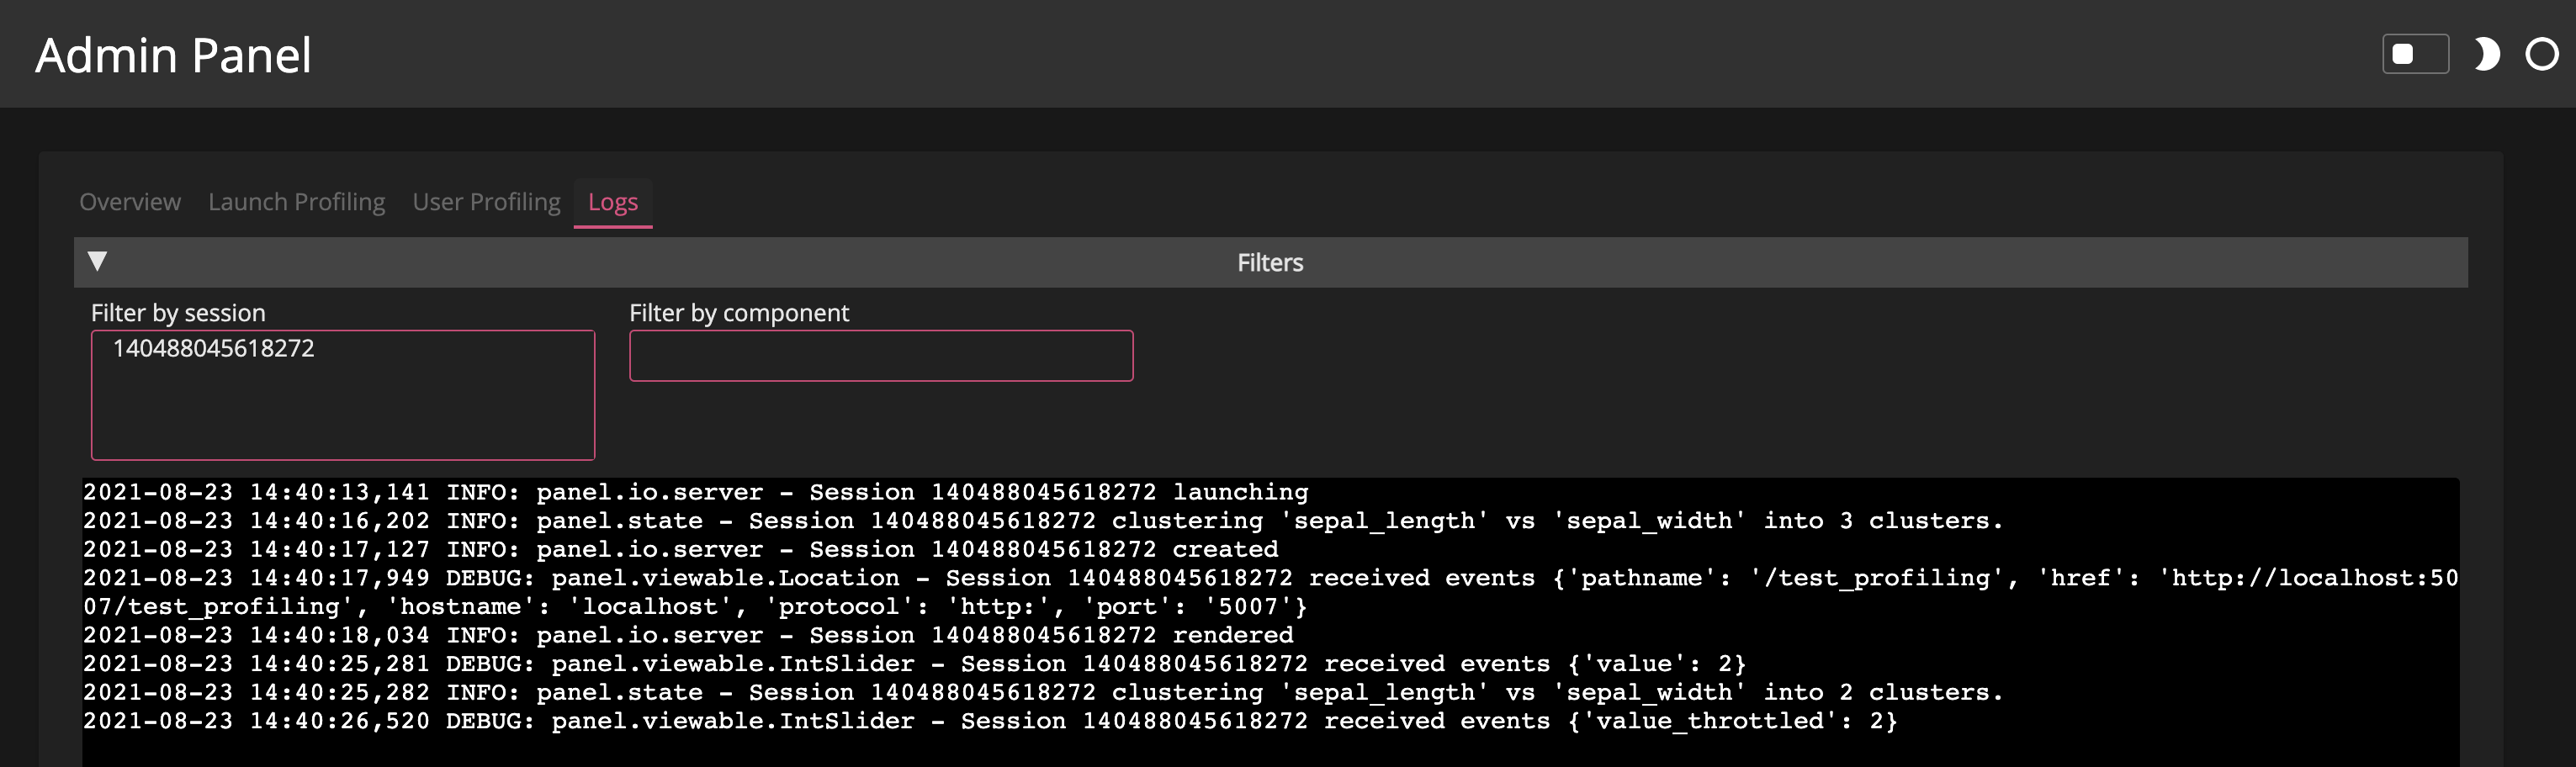The width and height of the screenshot is (2576, 767).
Task: Collapse the Filters section using the triangle
Action: [97, 262]
